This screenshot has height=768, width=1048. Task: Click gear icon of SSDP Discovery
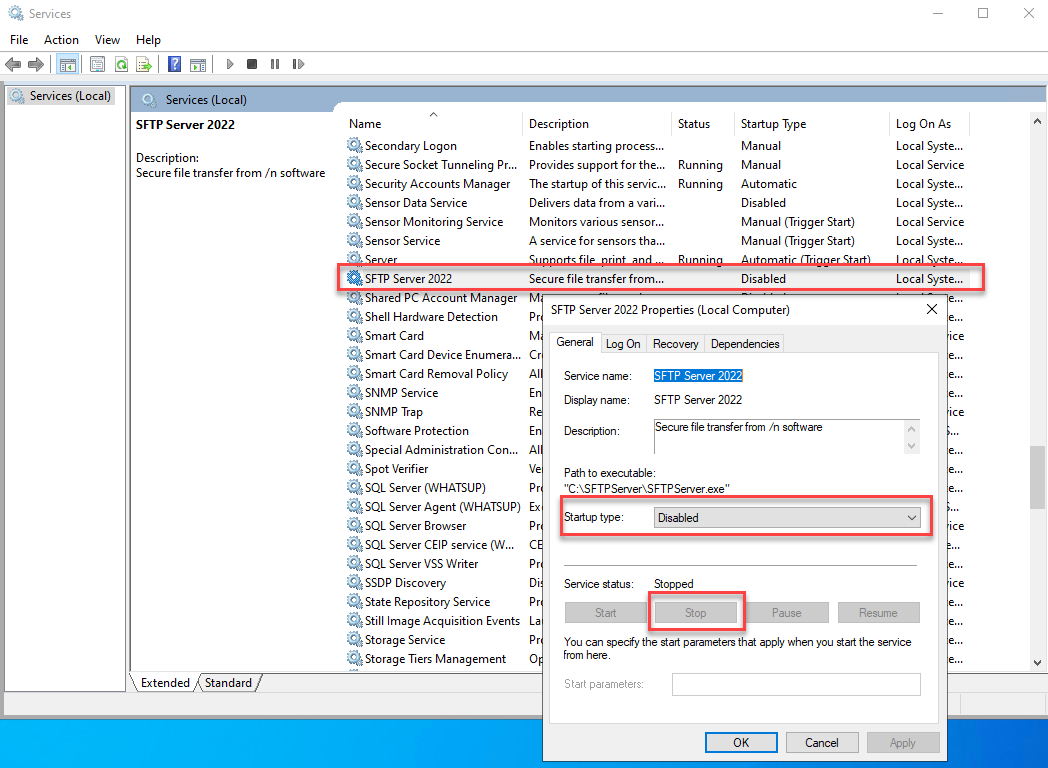[x=355, y=582]
